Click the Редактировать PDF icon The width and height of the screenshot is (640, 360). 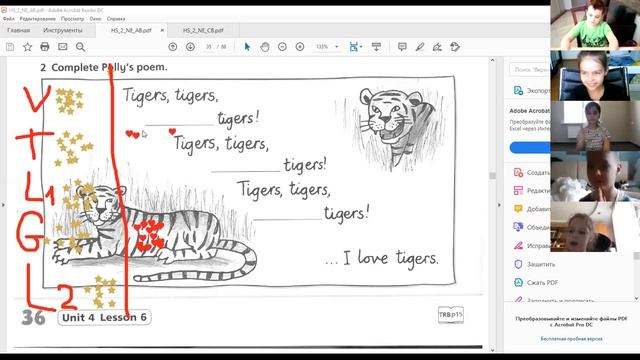click(x=518, y=191)
